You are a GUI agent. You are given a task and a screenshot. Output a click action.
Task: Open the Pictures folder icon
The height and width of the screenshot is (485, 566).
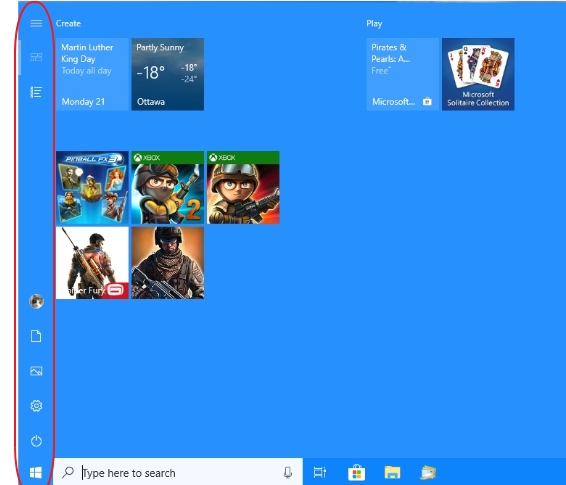36,371
